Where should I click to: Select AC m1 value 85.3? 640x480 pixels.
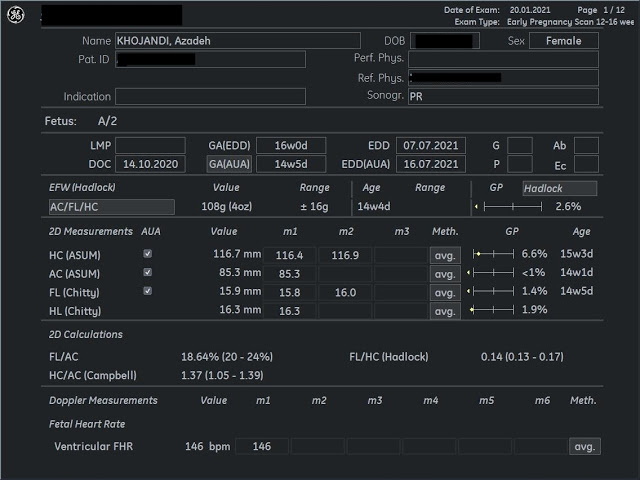click(x=289, y=274)
